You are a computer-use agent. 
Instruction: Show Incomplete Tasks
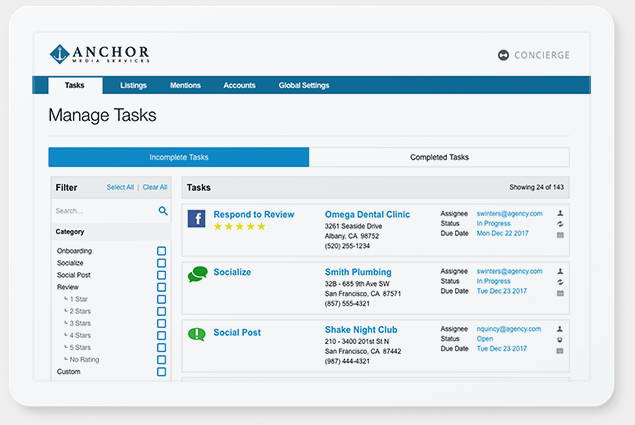pyautogui.click(x=179, y=157)
